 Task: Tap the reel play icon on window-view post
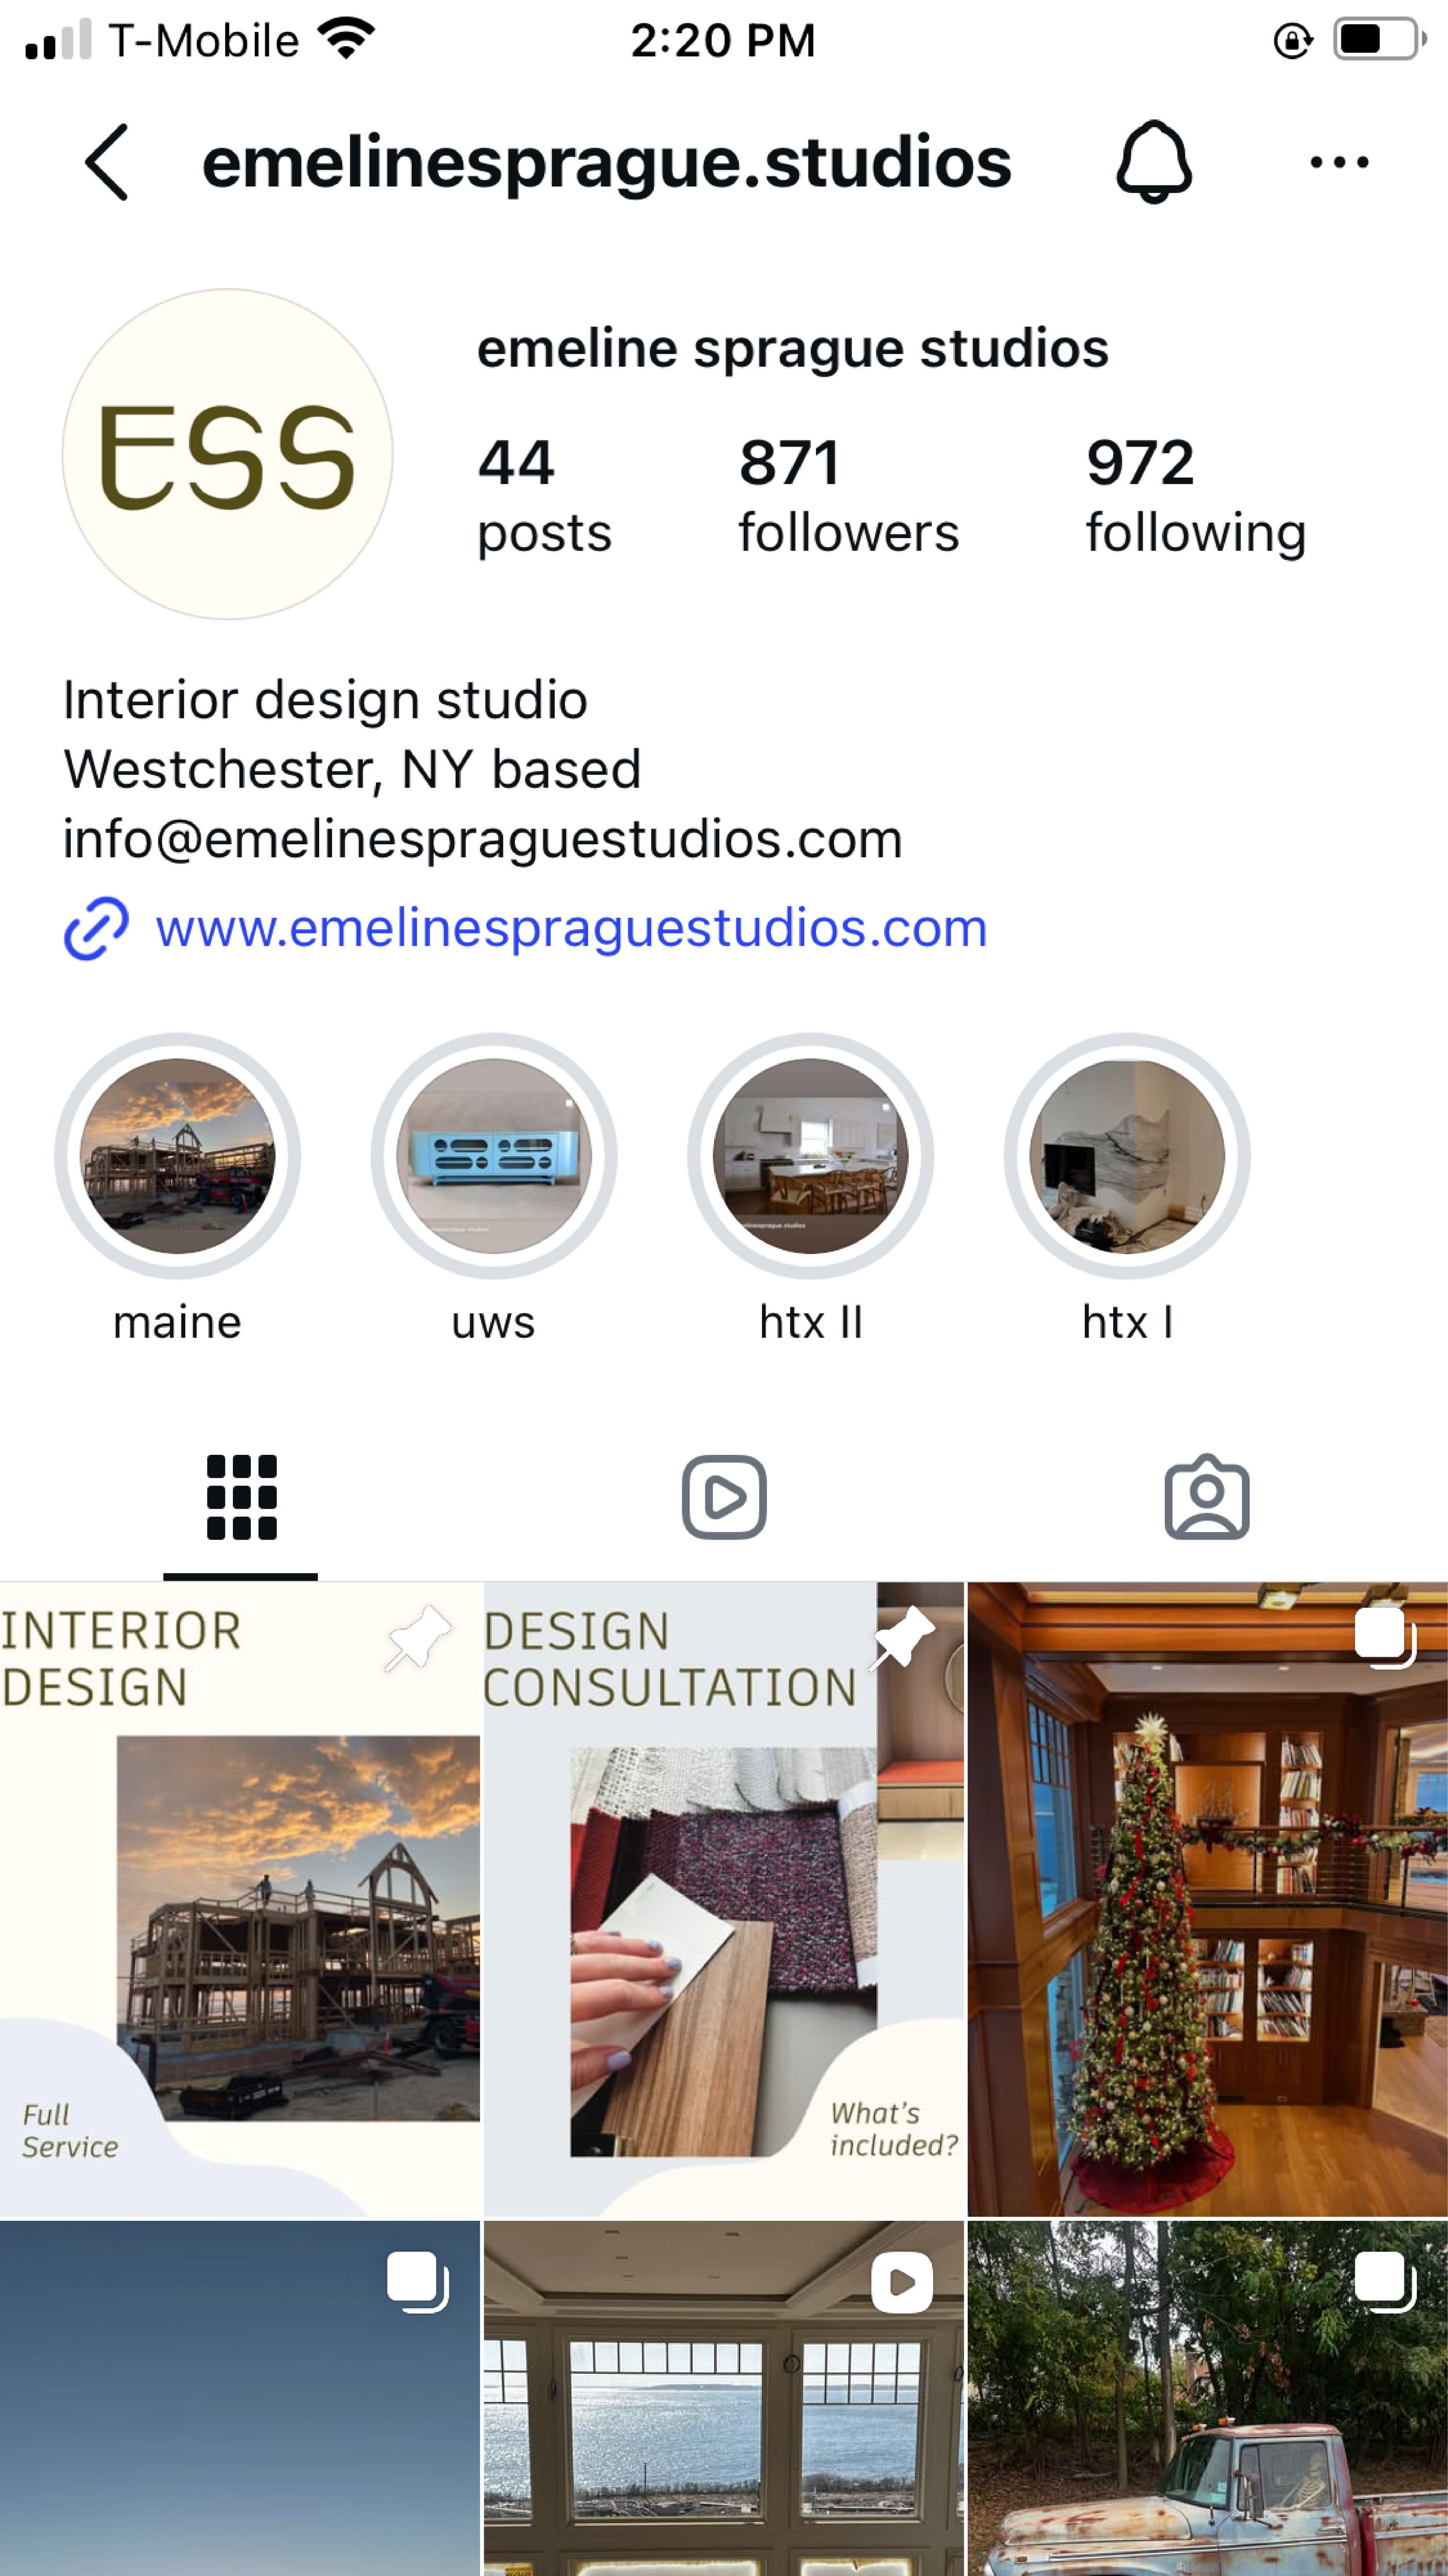[901, 2283]
